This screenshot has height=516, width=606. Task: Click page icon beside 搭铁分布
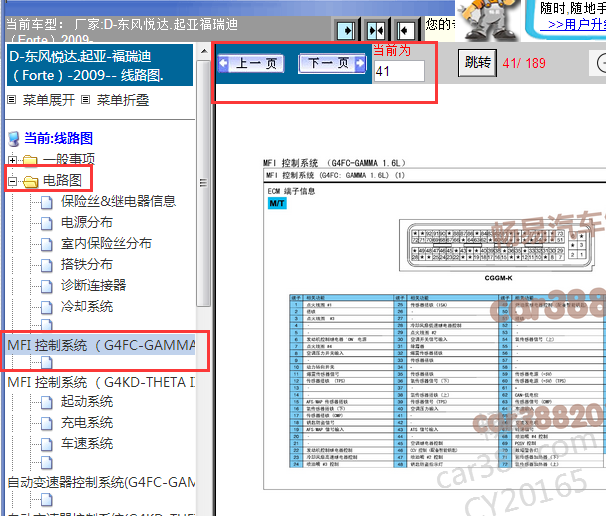(47, 266)
